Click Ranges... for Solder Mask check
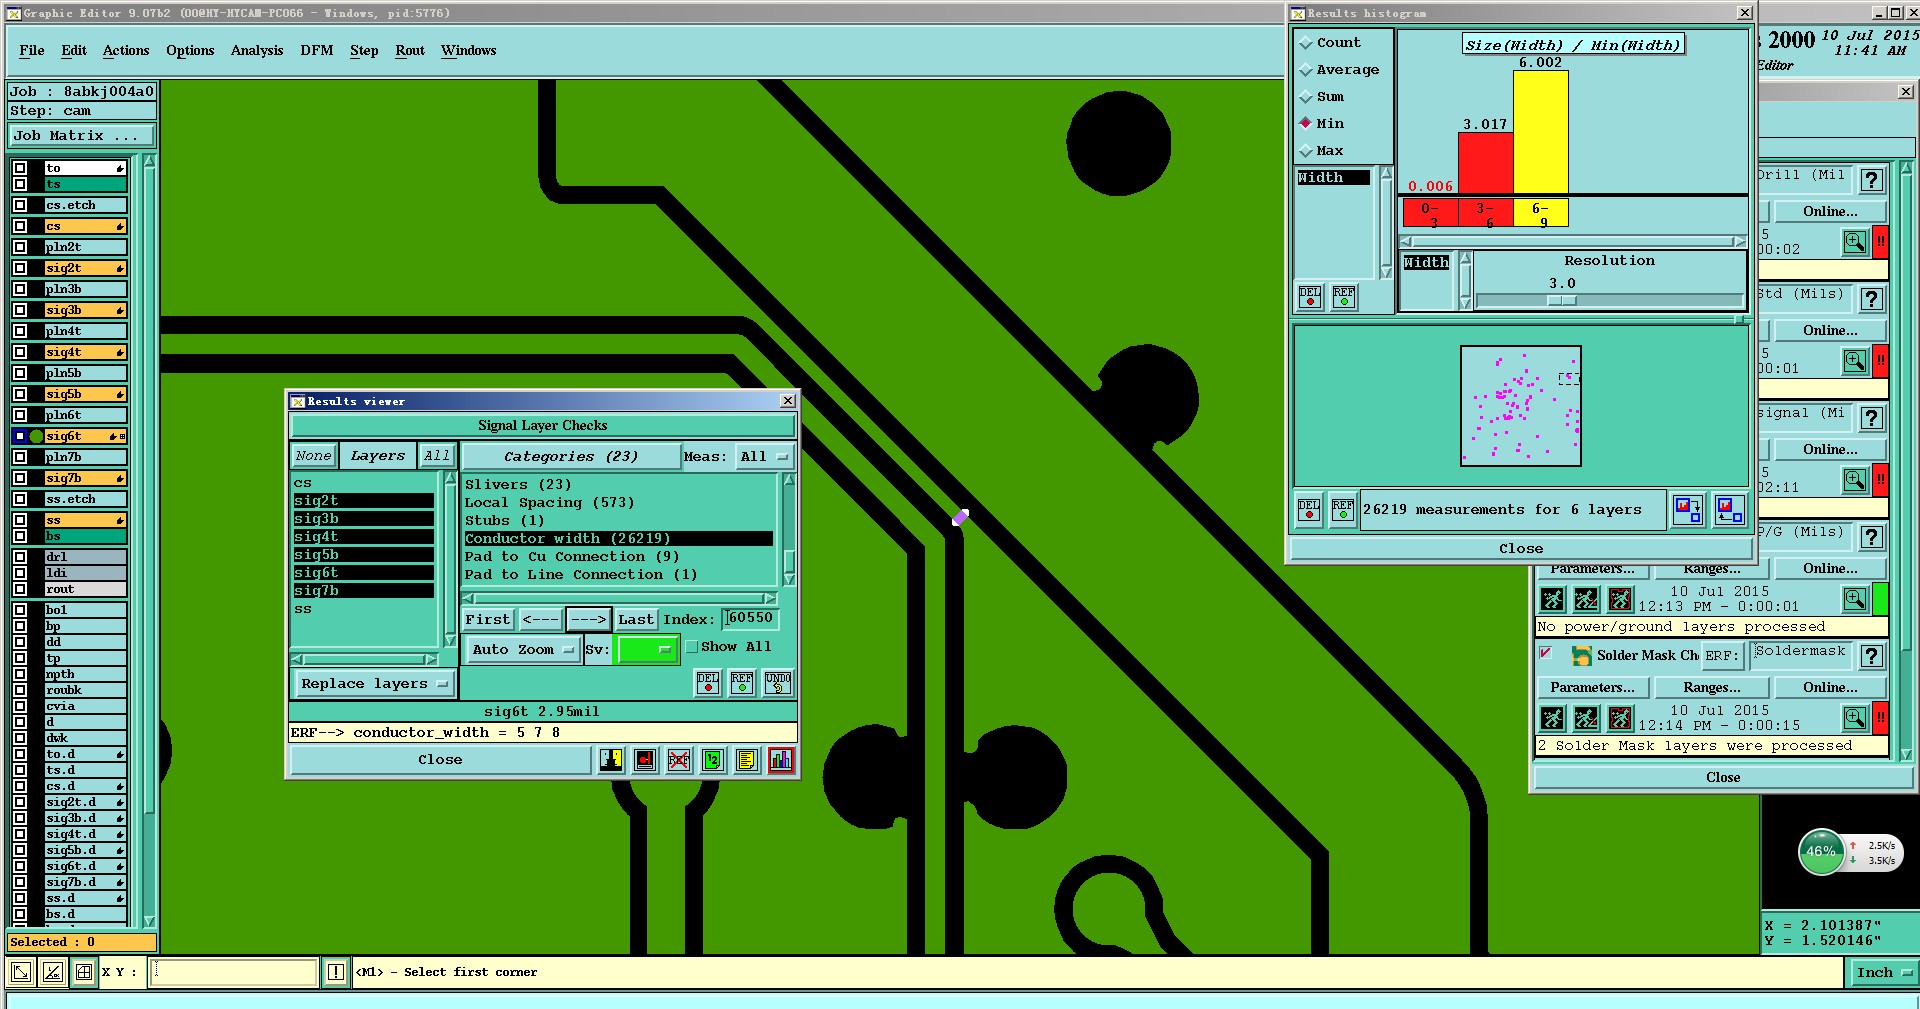This screenshot has height=1009, width=1920. tap(1711, 688)
